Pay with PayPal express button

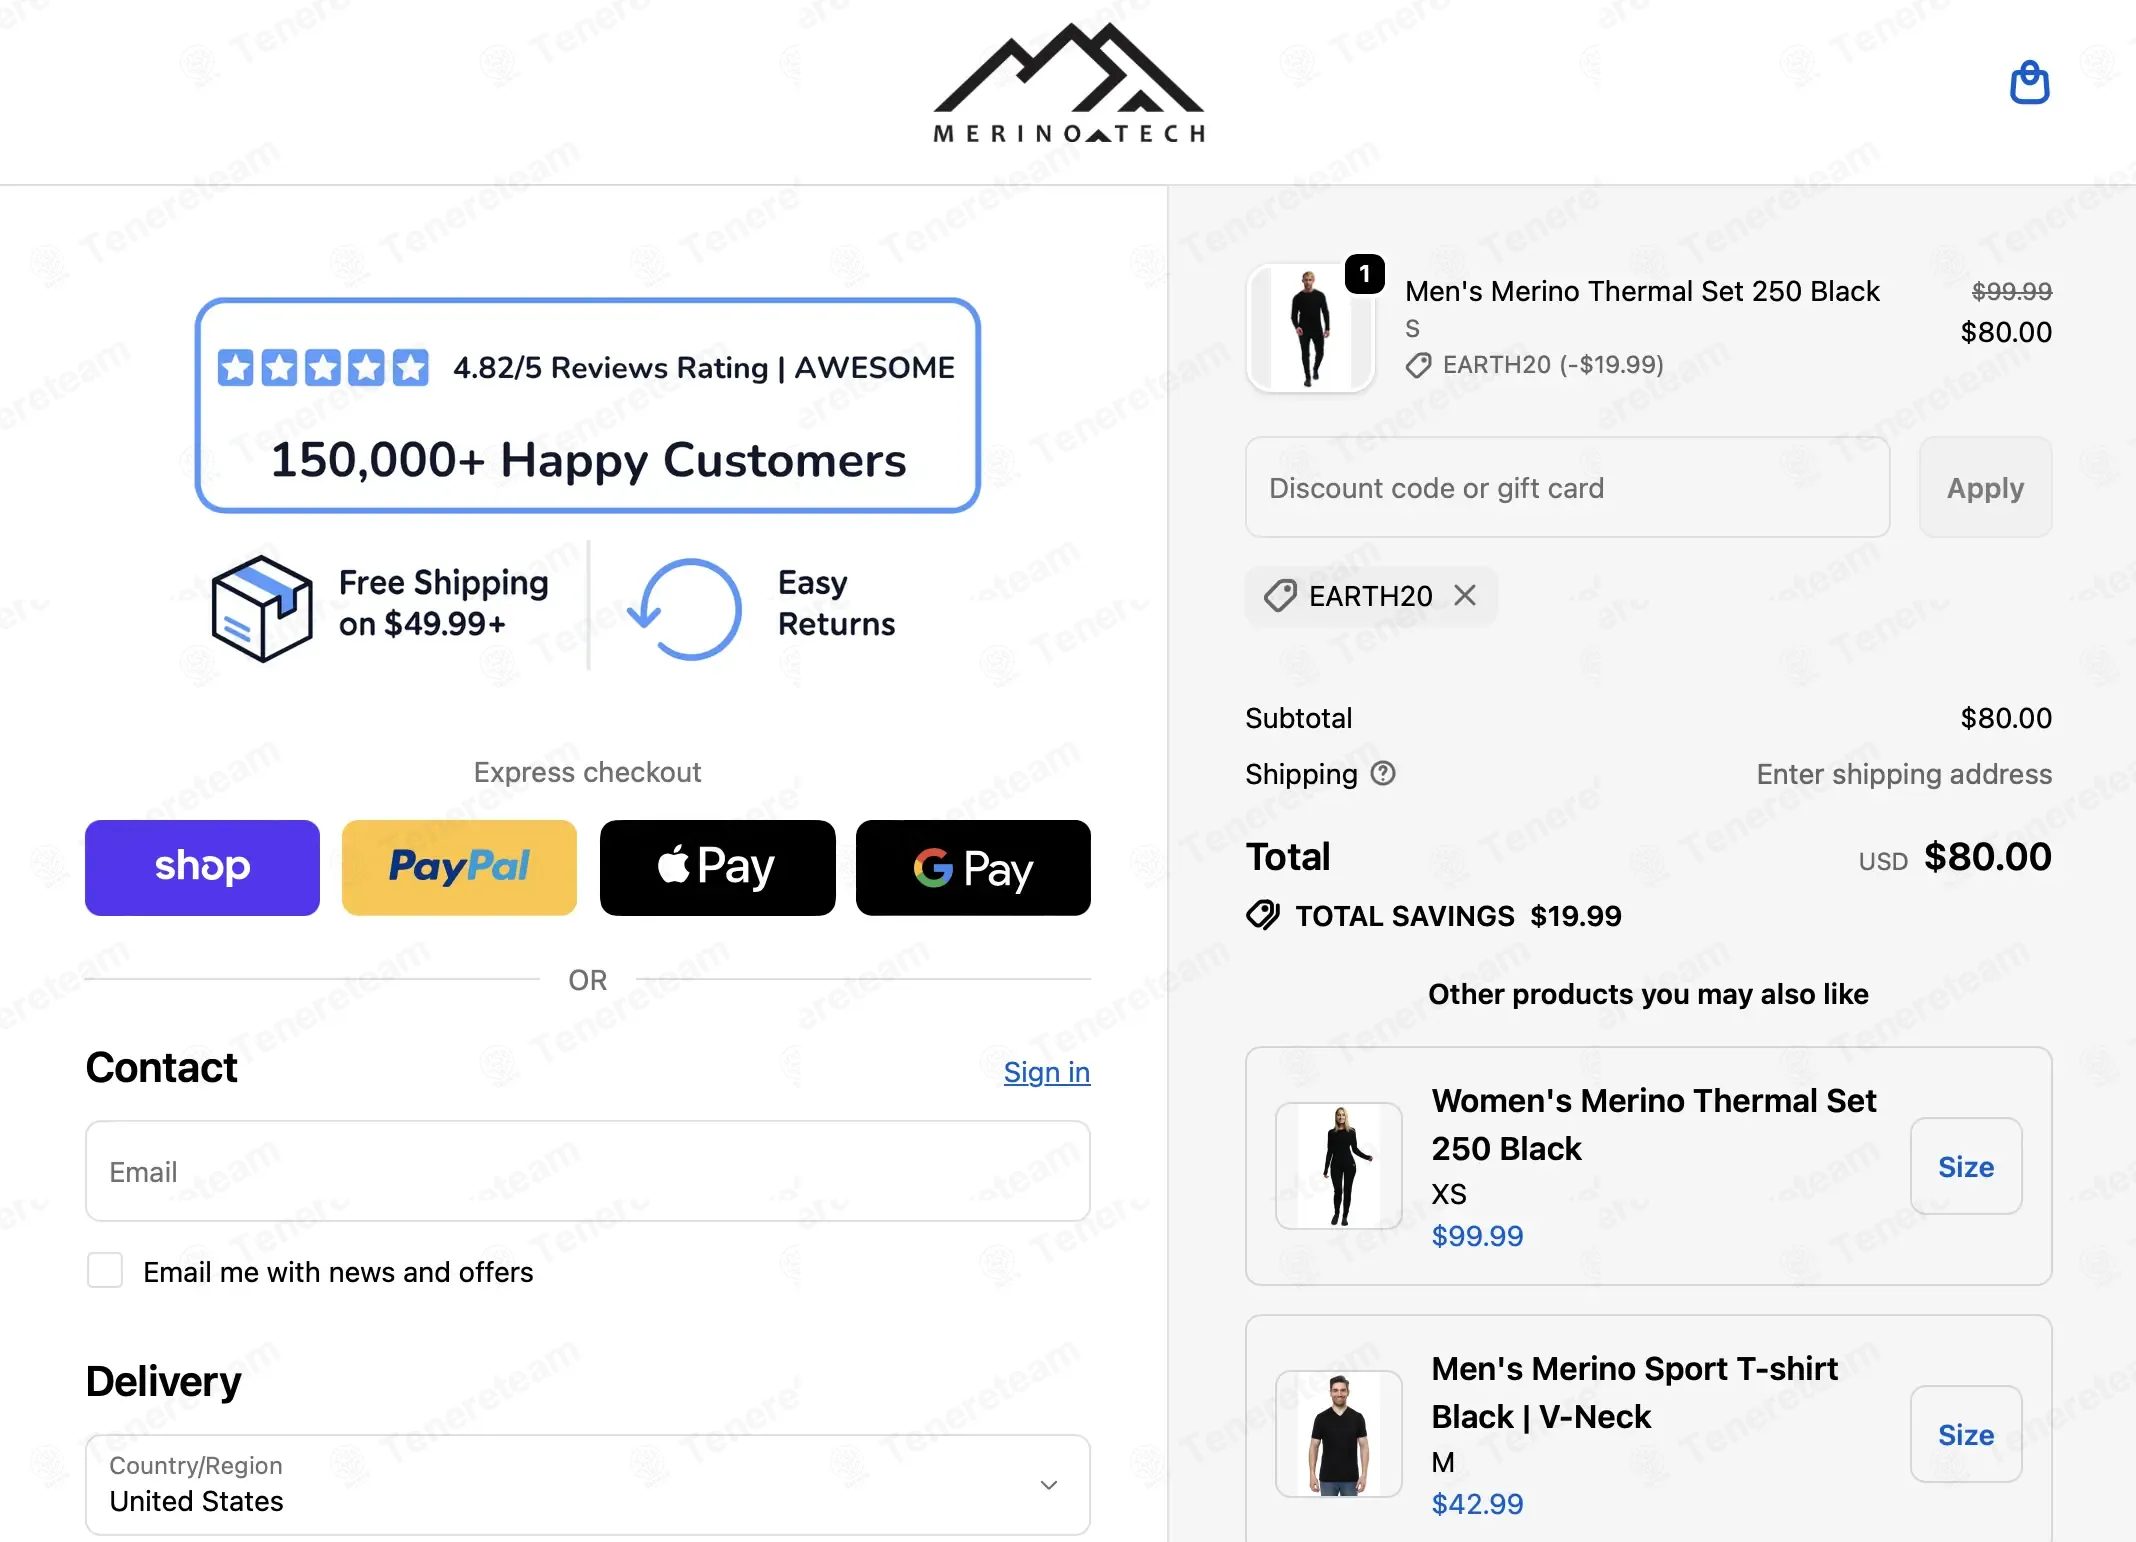tap(459, 867)
